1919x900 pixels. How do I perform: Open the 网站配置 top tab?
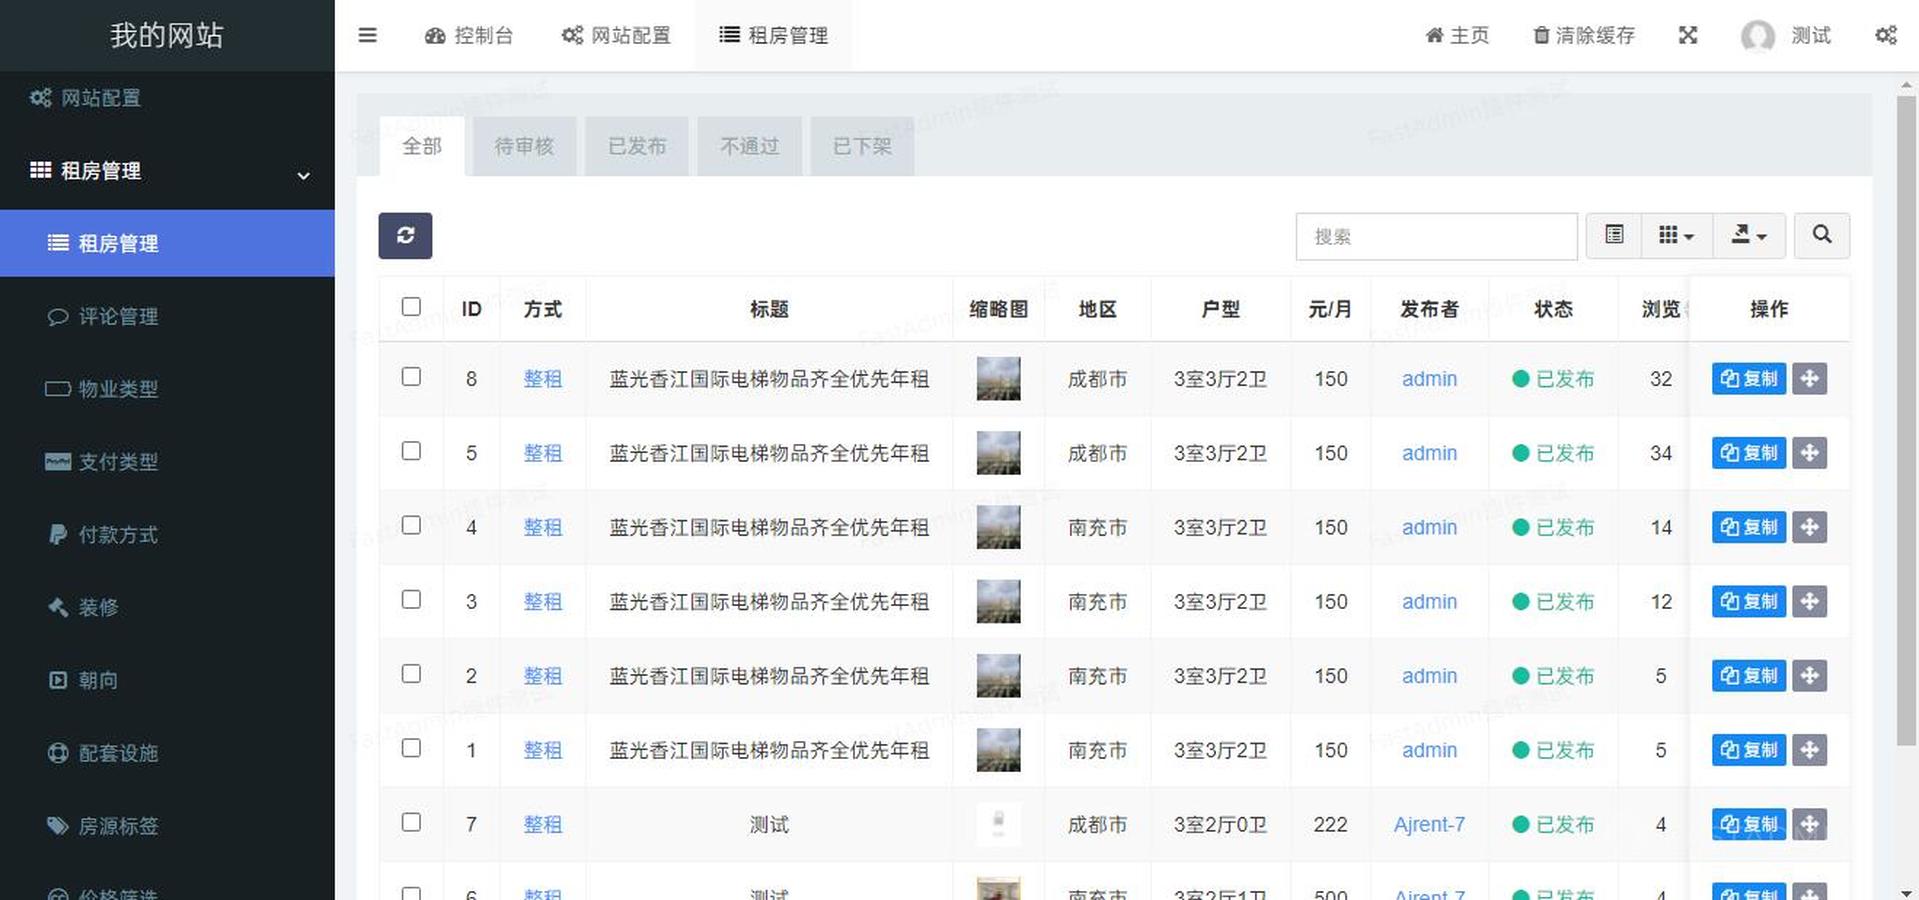(616, 35)
